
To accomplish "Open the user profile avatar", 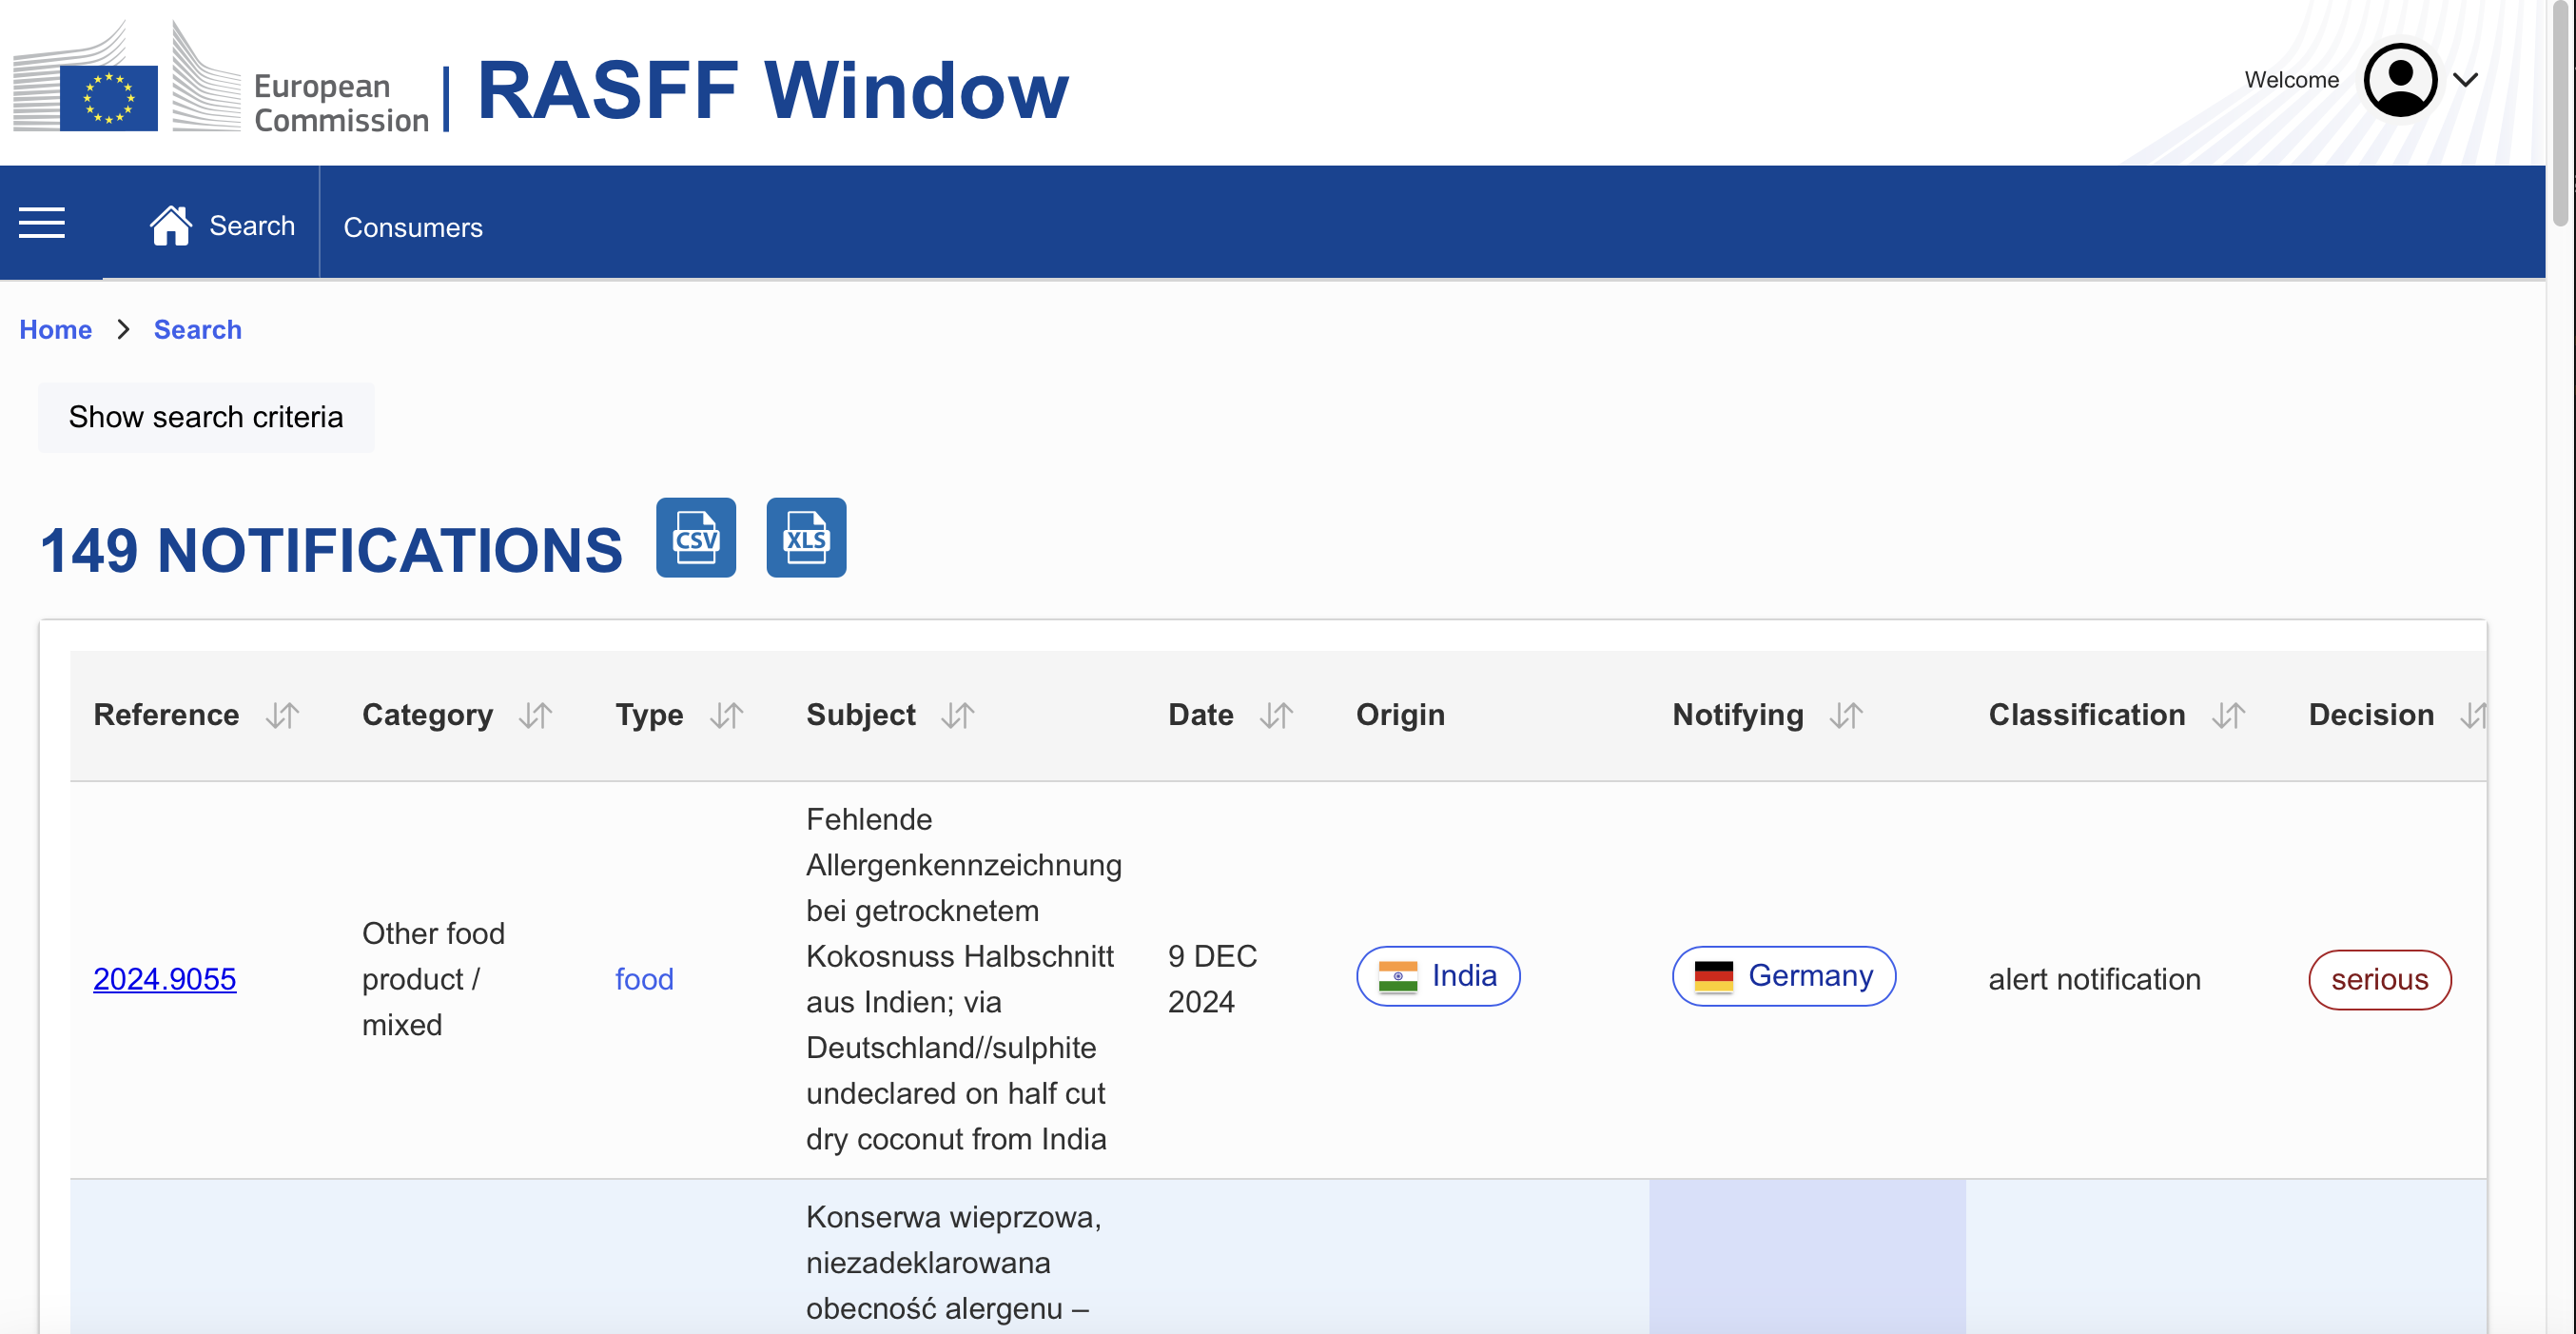I will pyautogui.click(x=2400, y=80).
